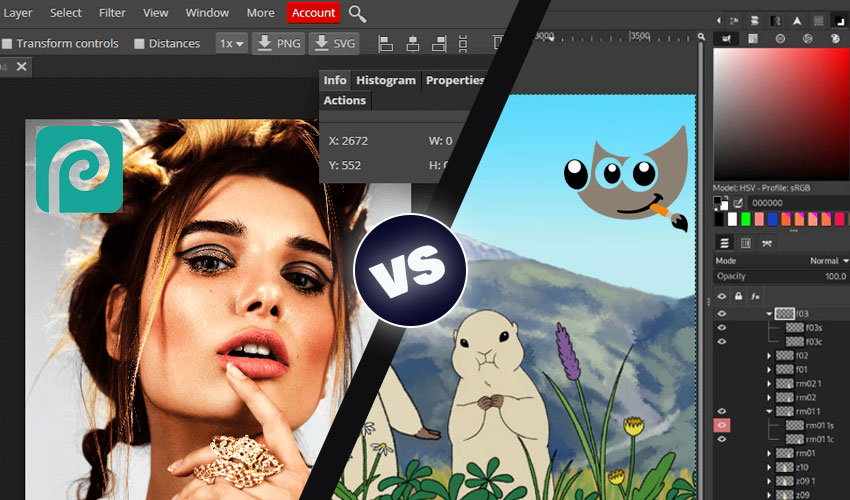The width and height of the screenshot is (850, 500).
Task: Expand the f01 layer group
Action: tap(769, 370)
